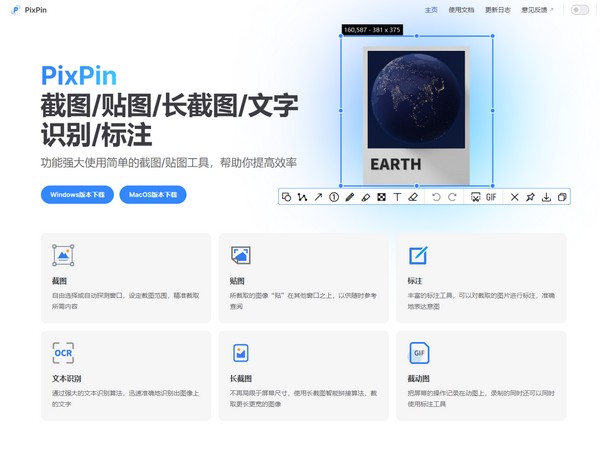The image size is (600, 476).
Task: Open the 主页 nav item
Action: (x=431, y=10)
